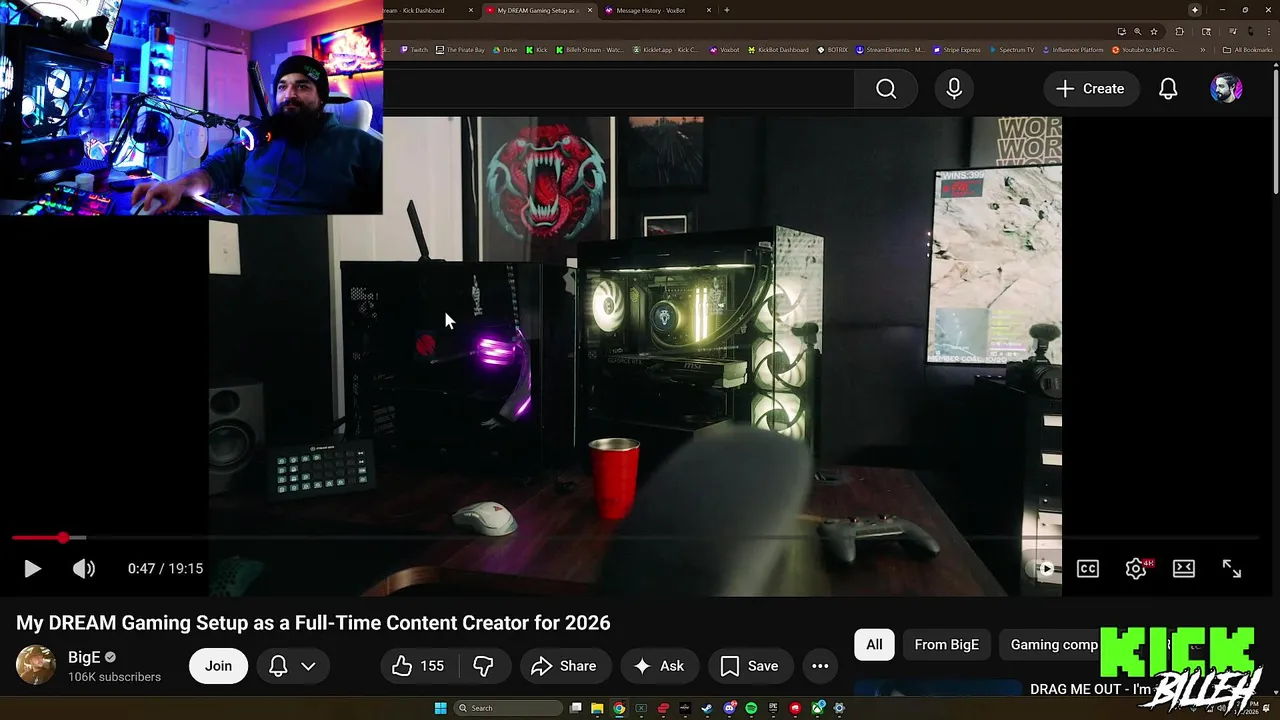Open The Pirate Bay bookmark
Image resolution: width=1280 pixels, height=720 pixels.
coord(462,50)
